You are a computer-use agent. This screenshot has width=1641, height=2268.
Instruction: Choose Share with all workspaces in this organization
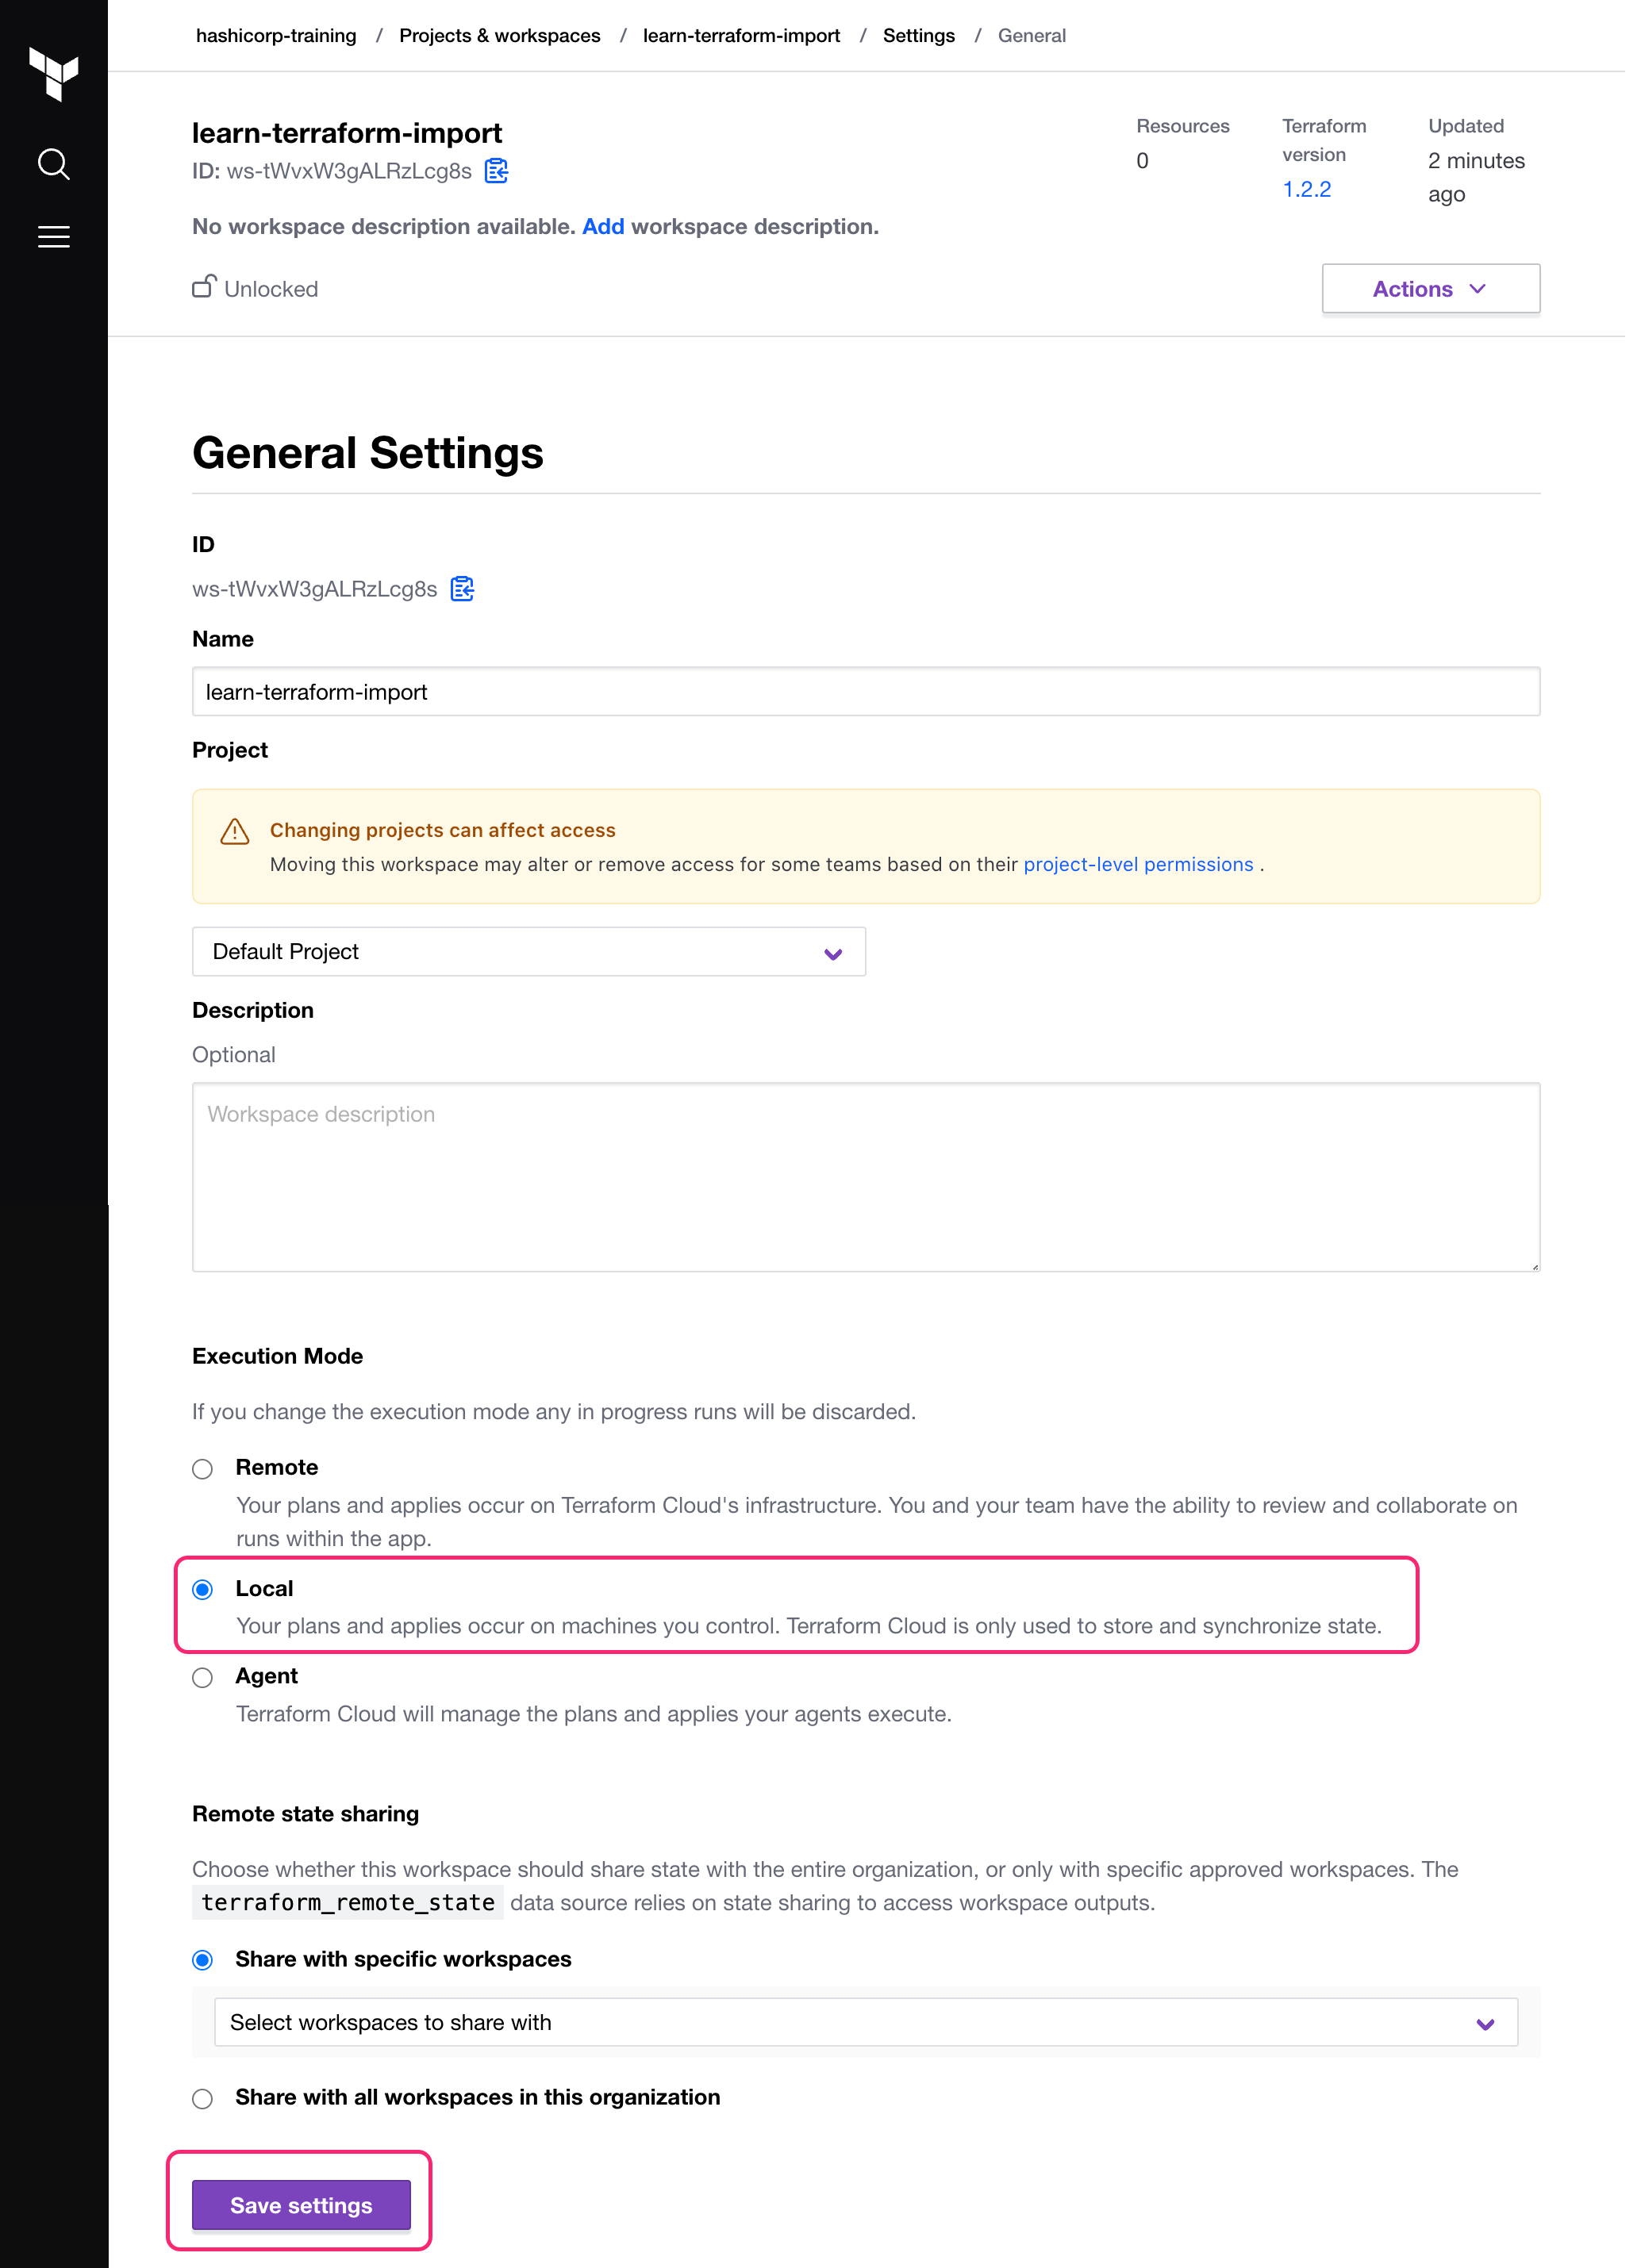pyautogui.click(x=202, y=2098)
